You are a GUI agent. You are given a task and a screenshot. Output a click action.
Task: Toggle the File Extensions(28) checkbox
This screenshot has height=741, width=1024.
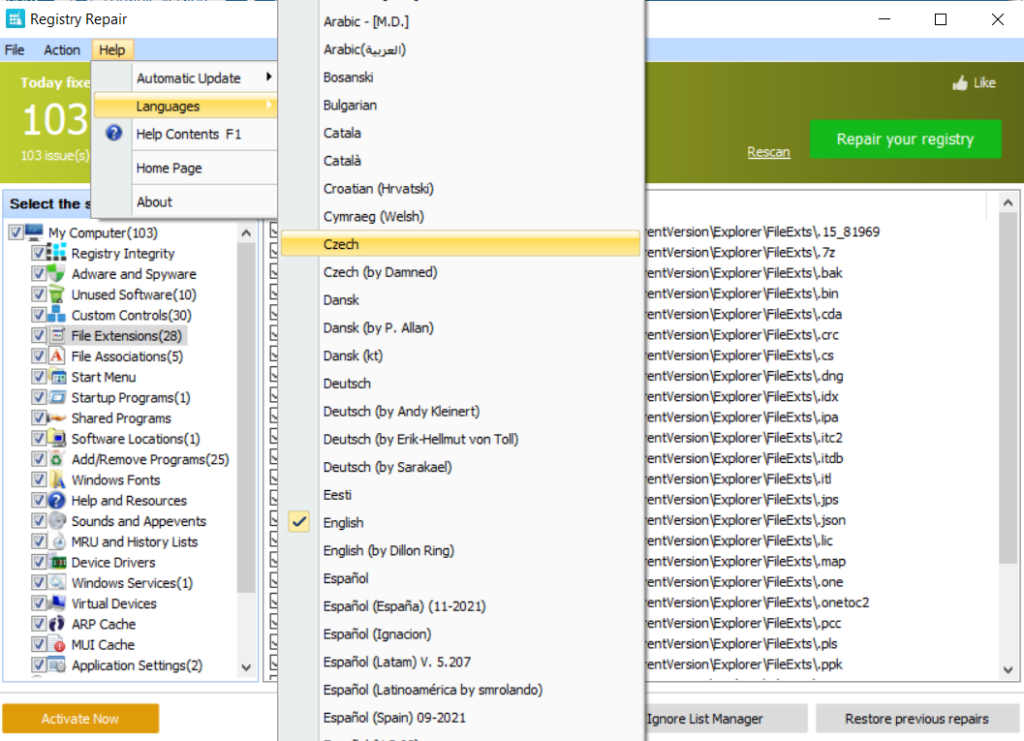pos(39,336)
